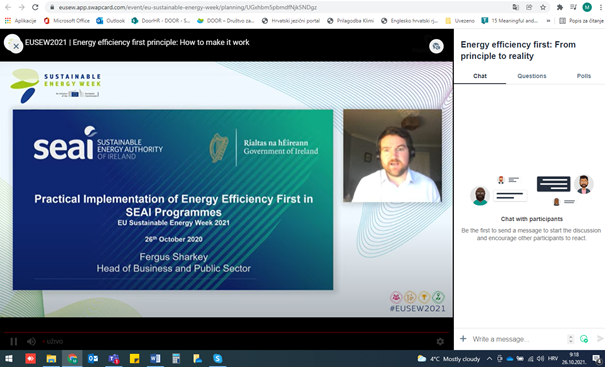Click the Chrome icon in the taskbar

click(72, 359)
